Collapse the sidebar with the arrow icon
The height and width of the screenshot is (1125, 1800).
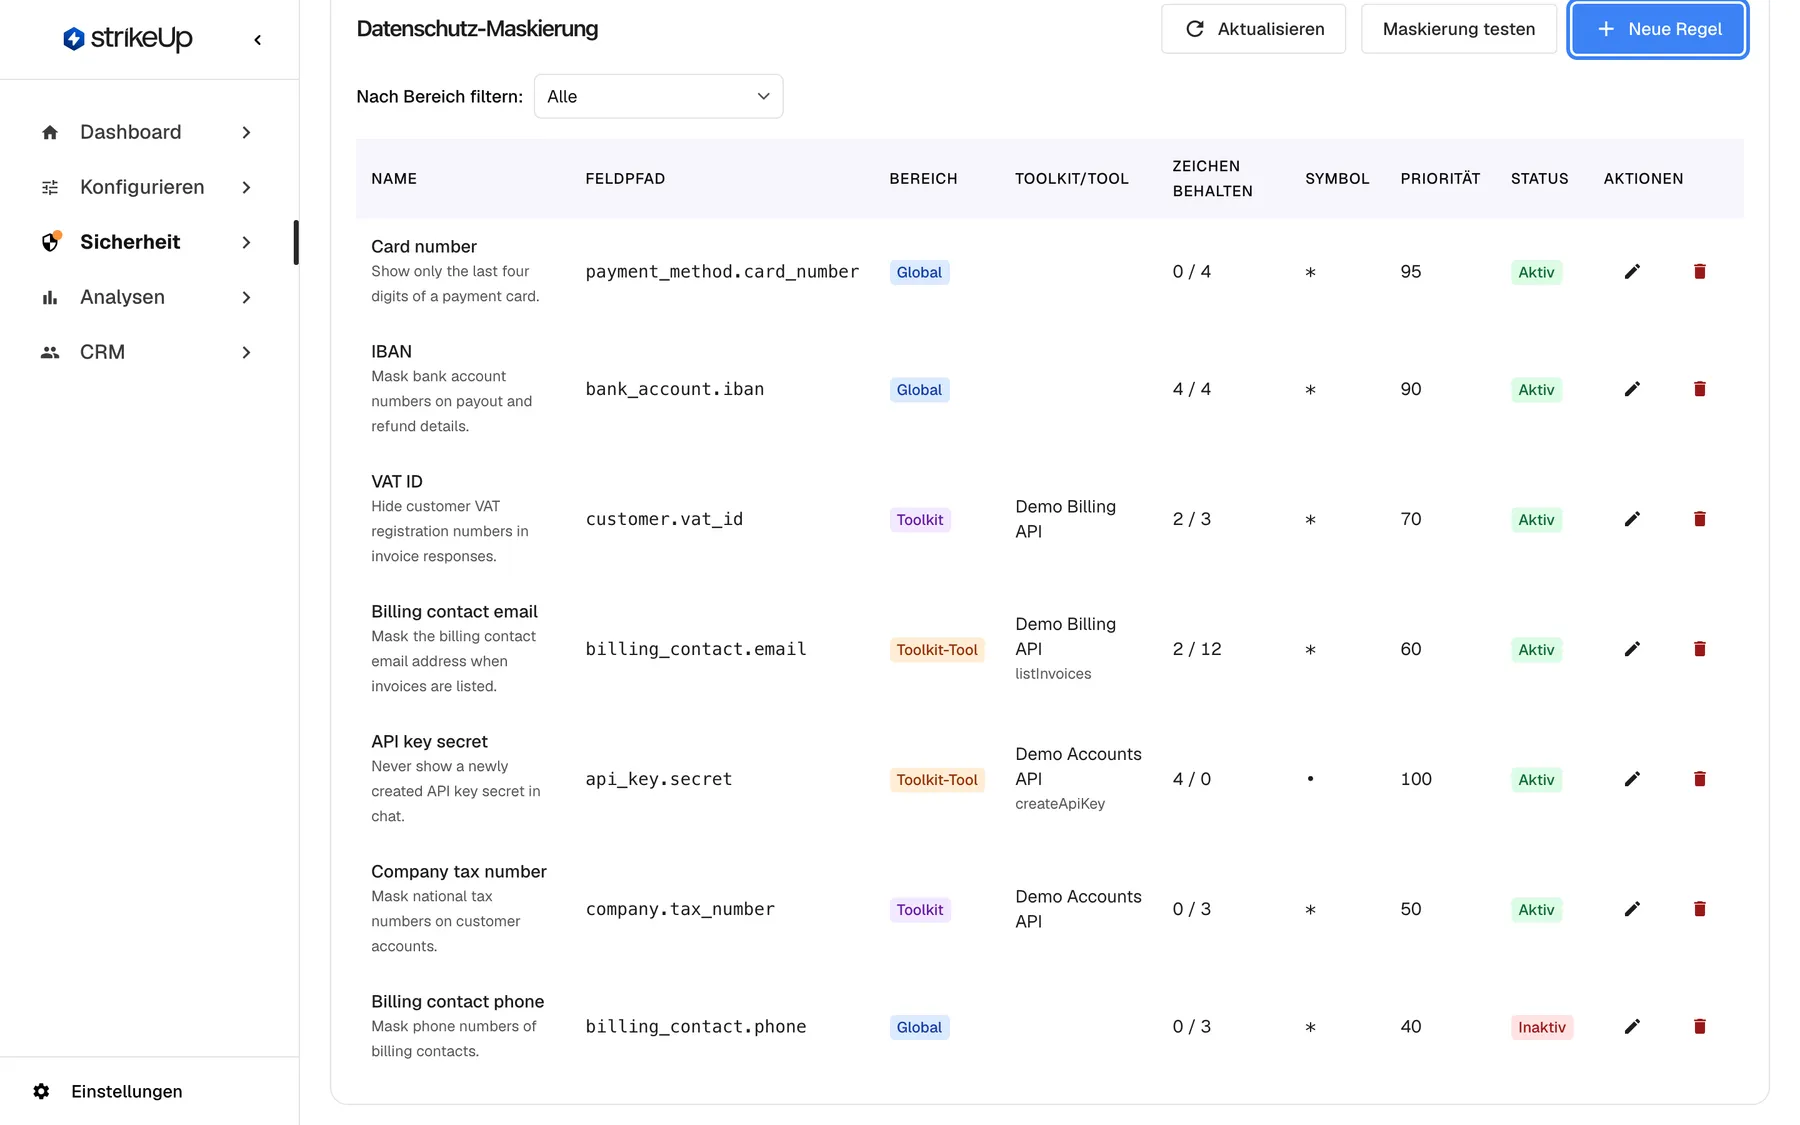point(258,40)
